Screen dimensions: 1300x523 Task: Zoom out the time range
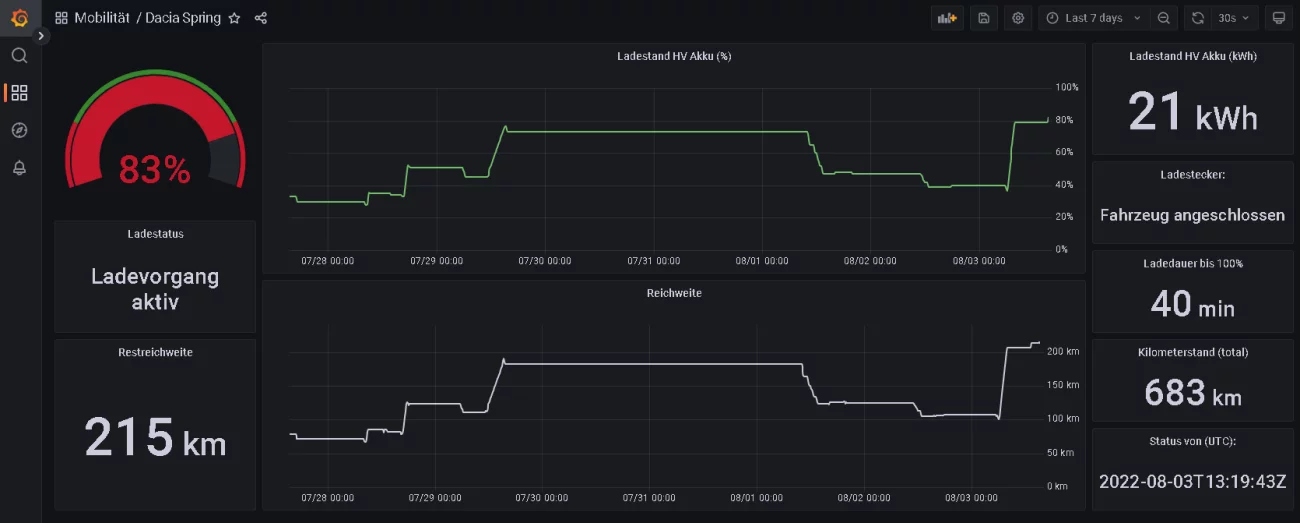(1164, 18)
